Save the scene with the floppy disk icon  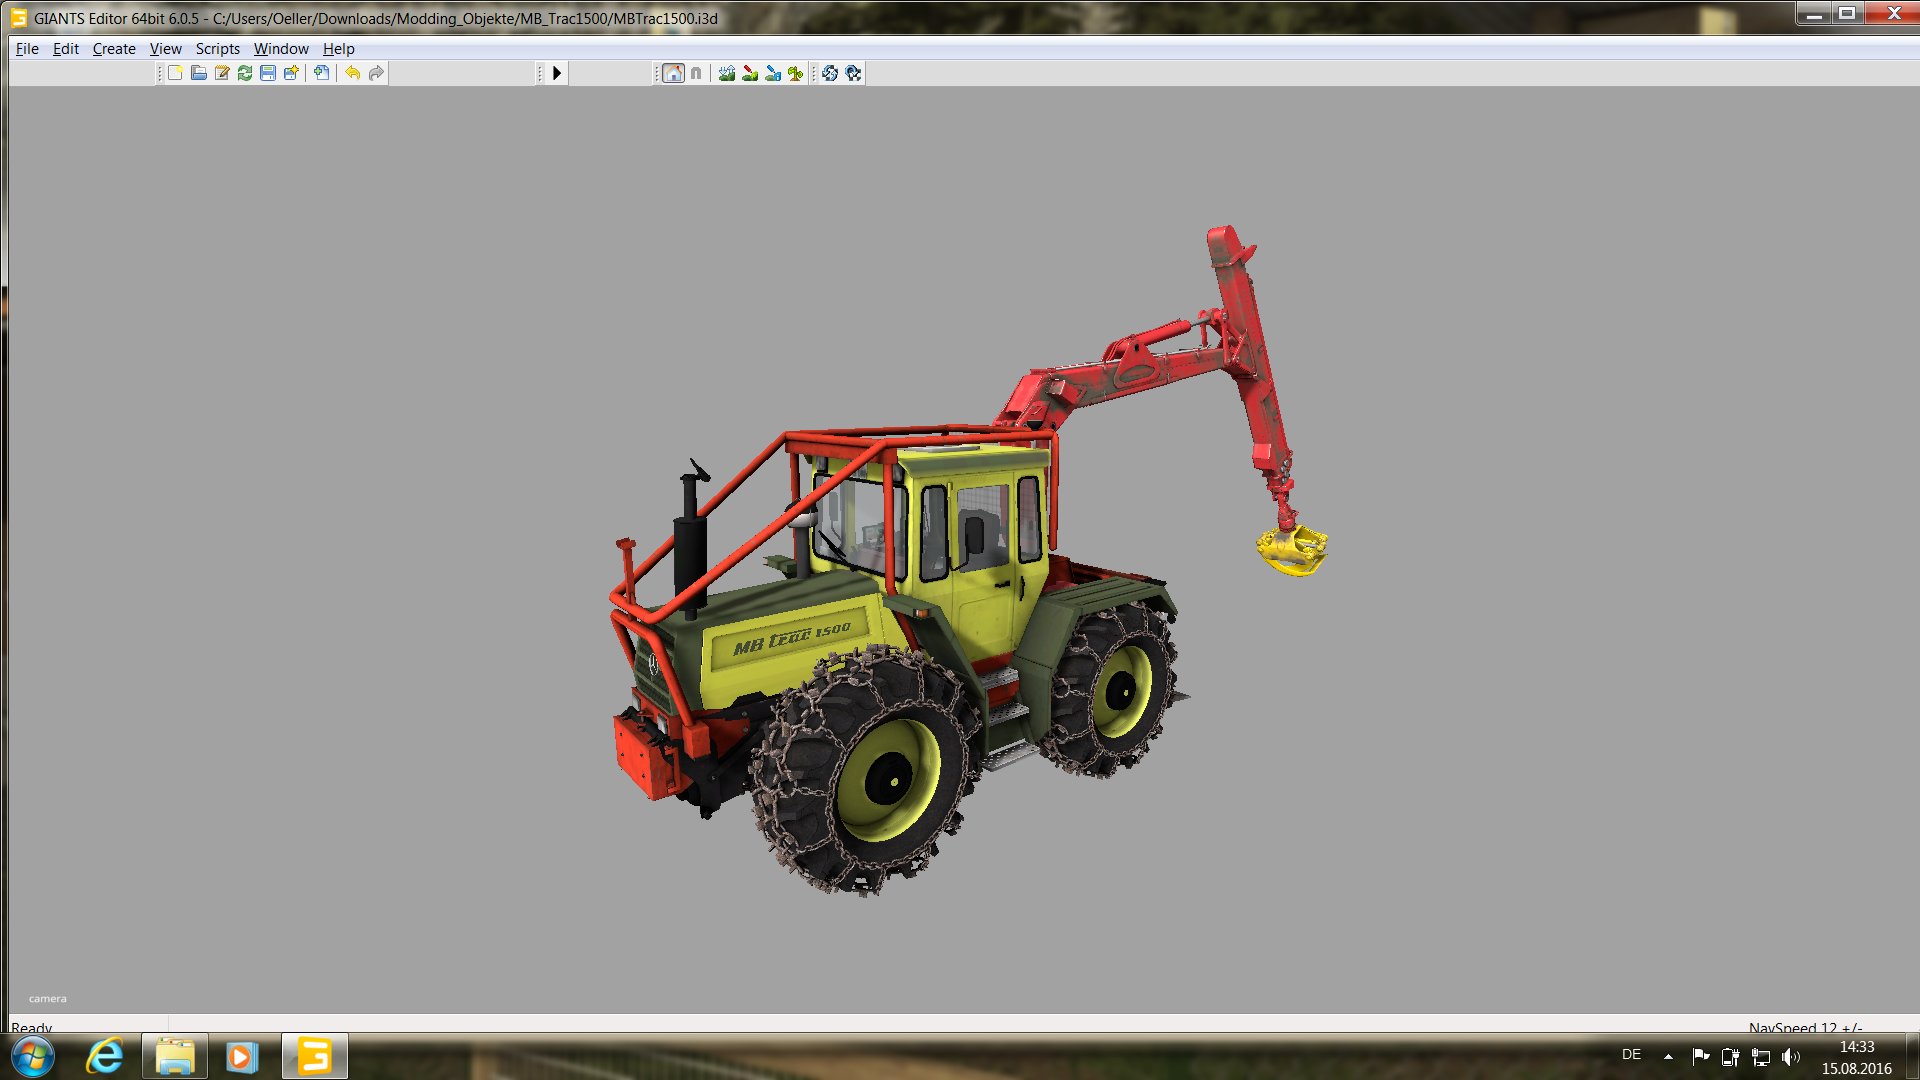click(x=268, y=73)
